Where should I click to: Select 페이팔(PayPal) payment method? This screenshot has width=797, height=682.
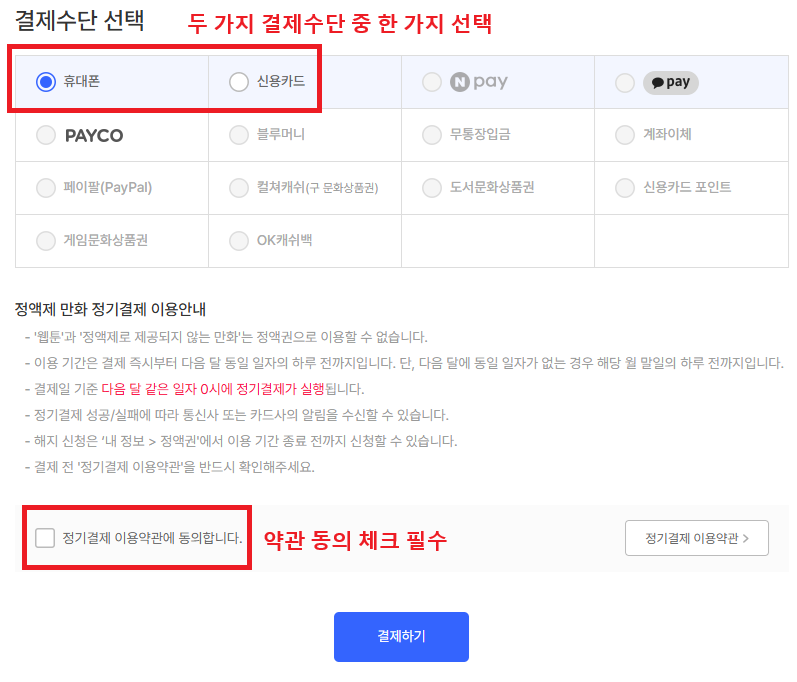(x=46, y=187)
